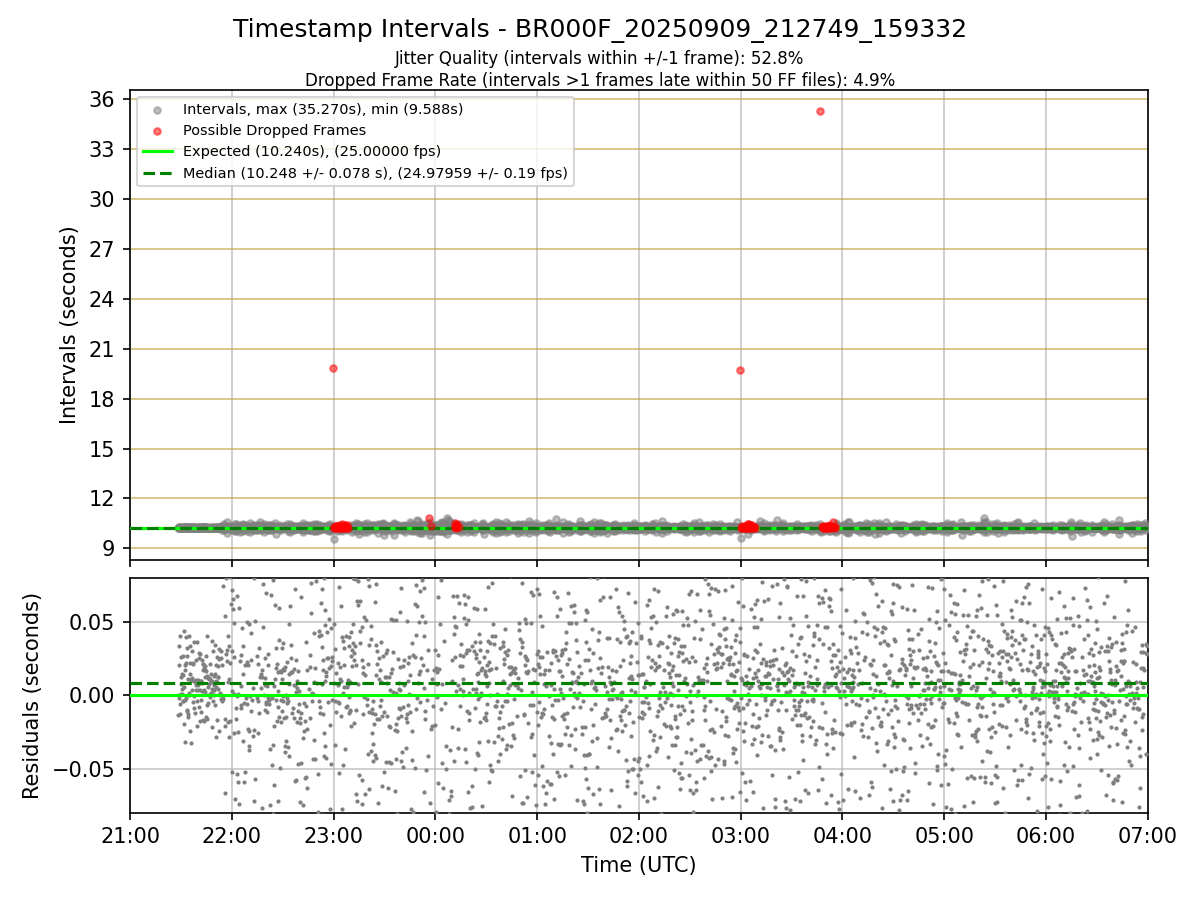
Task: Click the 'Possible Dropped Frames' legend entry
Action: point(274,130)
